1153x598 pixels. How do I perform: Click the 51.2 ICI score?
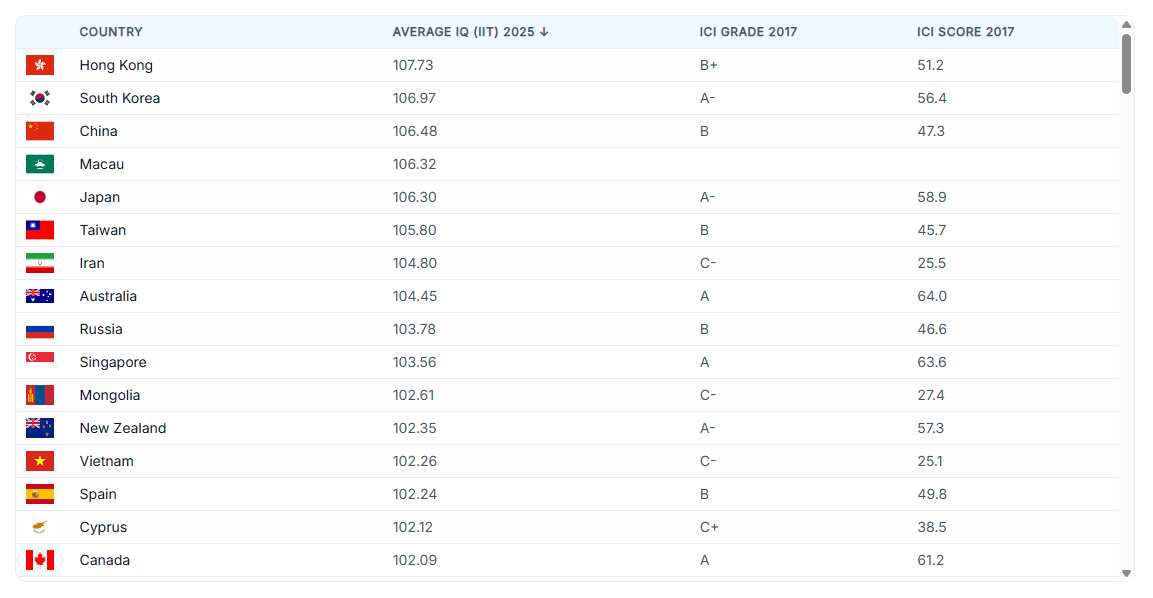(930, 65)
